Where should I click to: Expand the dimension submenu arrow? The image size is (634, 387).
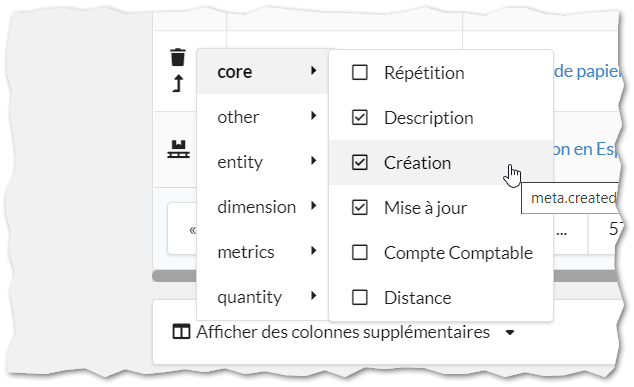(313, 206)
